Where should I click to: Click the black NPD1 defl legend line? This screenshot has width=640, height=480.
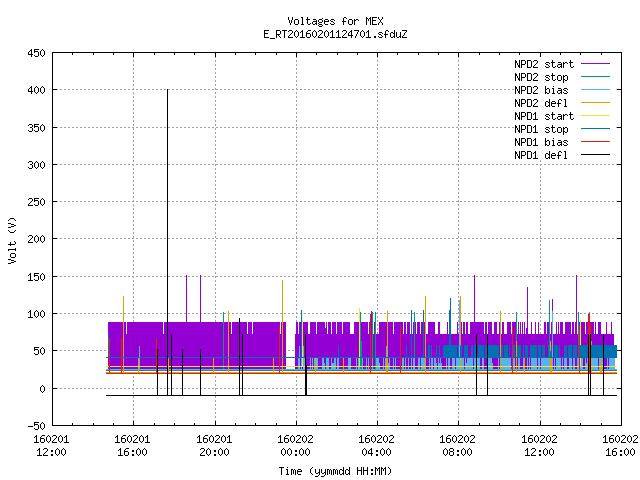coord(595,155)
